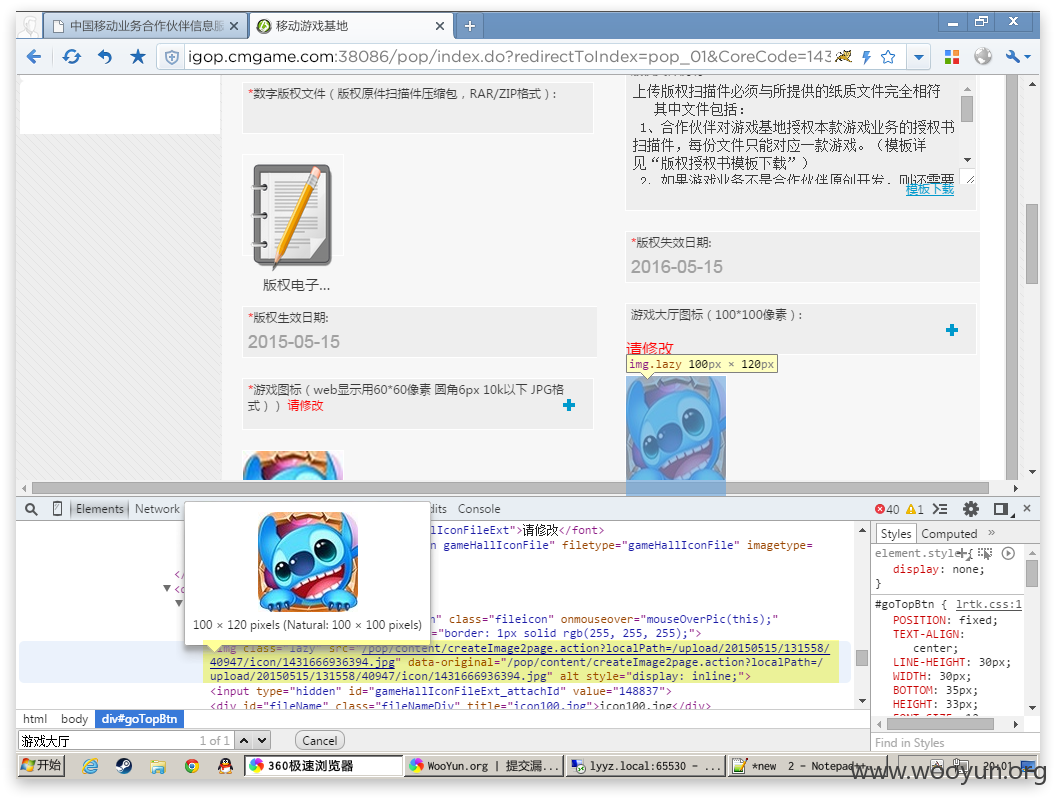The image size is (1056, 800).
Task: Click the Cancel search button
Action: [x=319, y=741]
